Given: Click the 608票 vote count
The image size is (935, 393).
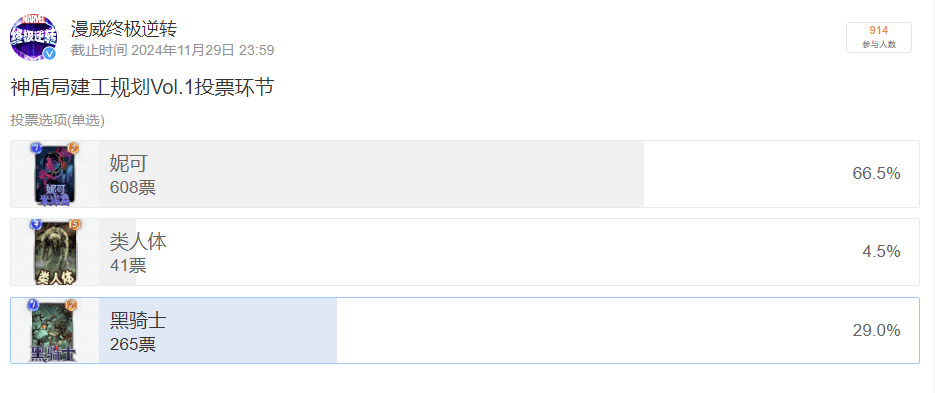Looking at the screenshot, I should [132, 188].
